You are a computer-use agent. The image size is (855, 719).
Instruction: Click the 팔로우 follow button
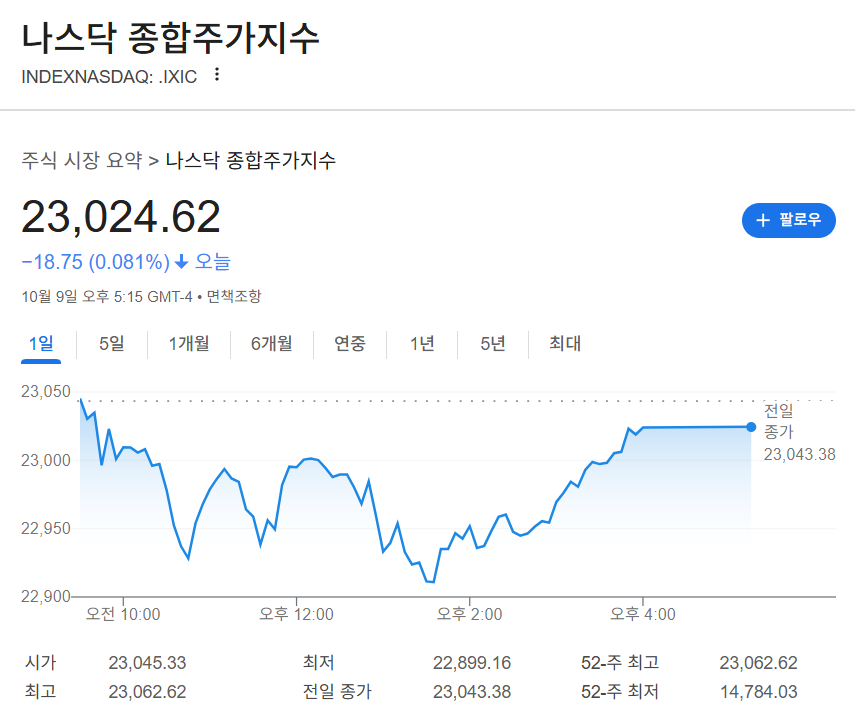coord(789,220)
